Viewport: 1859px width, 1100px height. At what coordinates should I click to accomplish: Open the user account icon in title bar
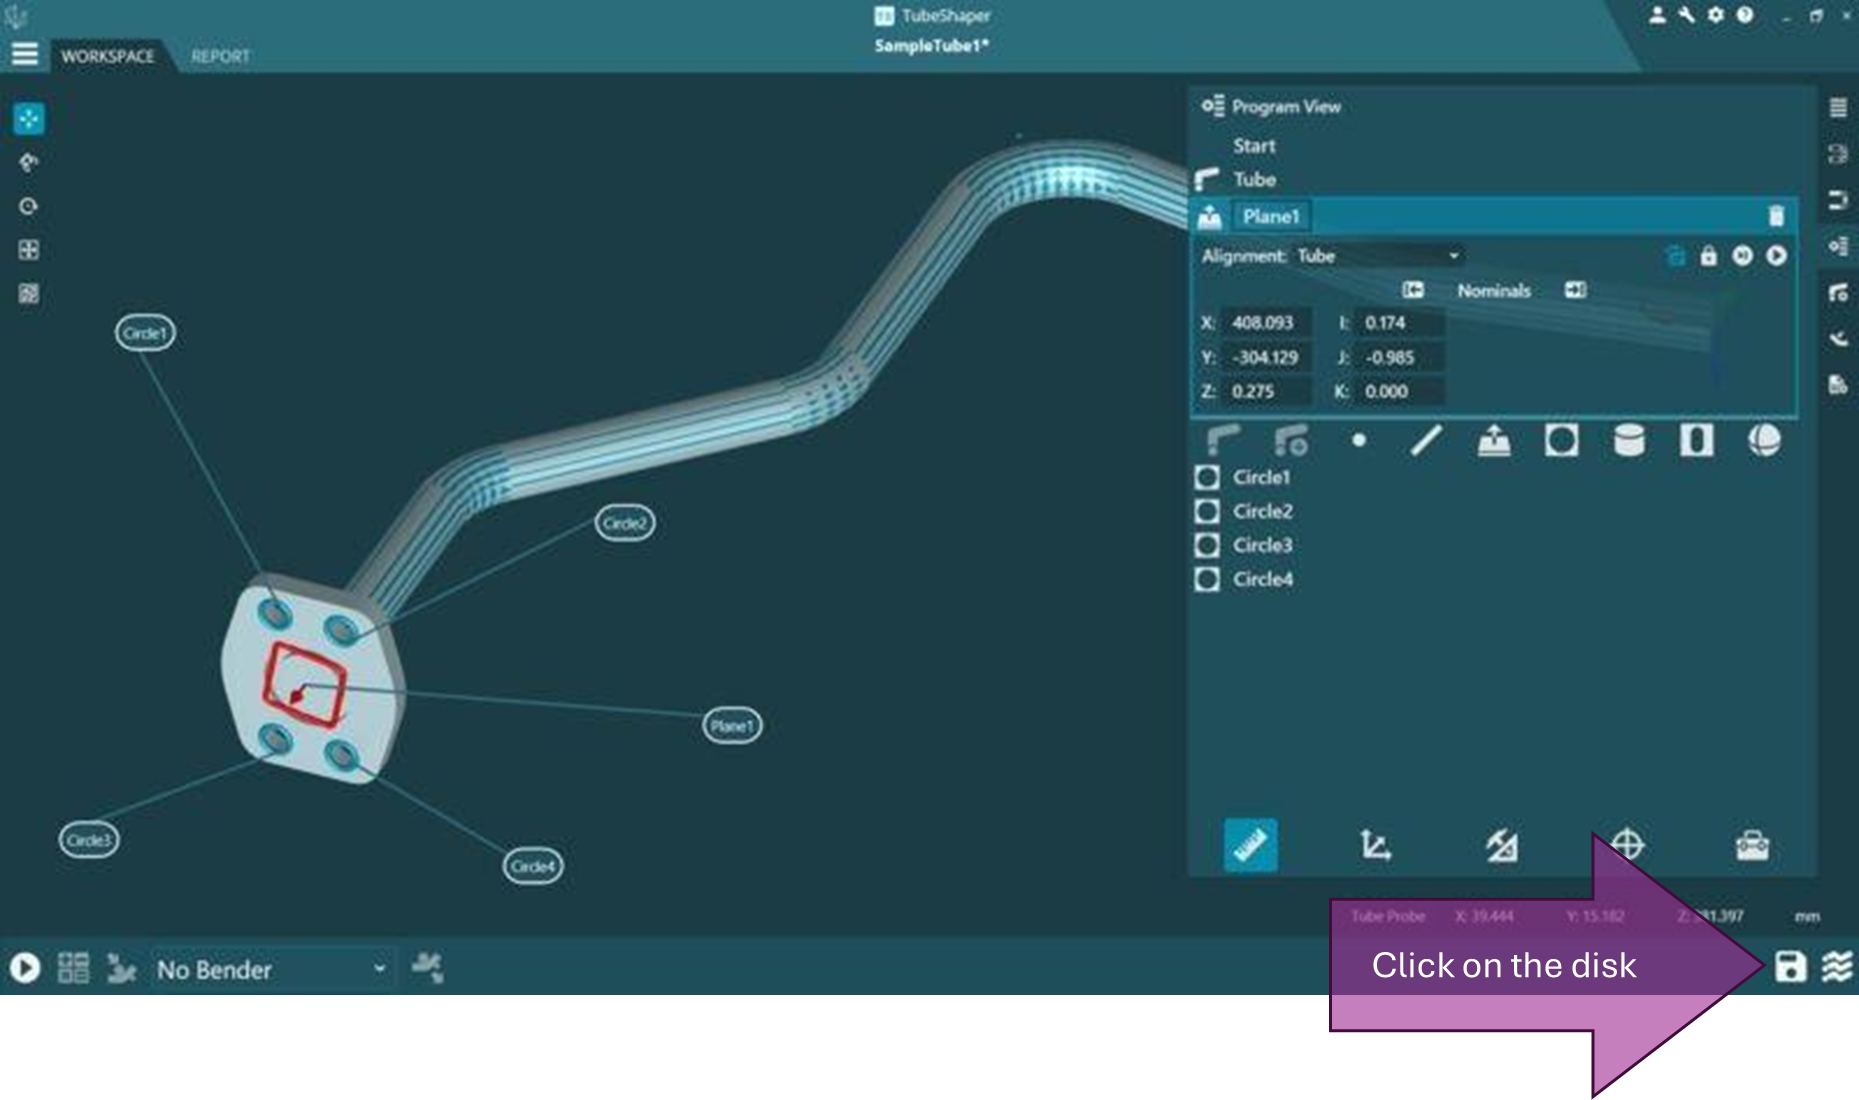1657,15
